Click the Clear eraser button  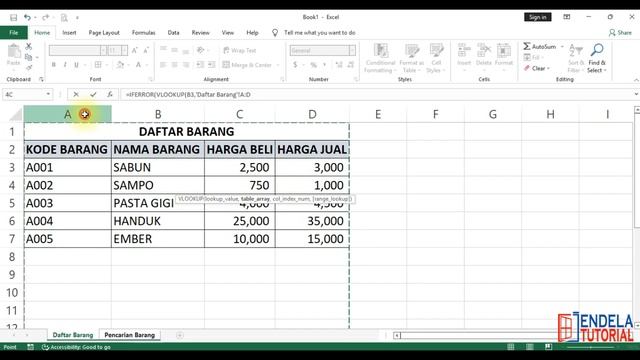coord(537,68)
